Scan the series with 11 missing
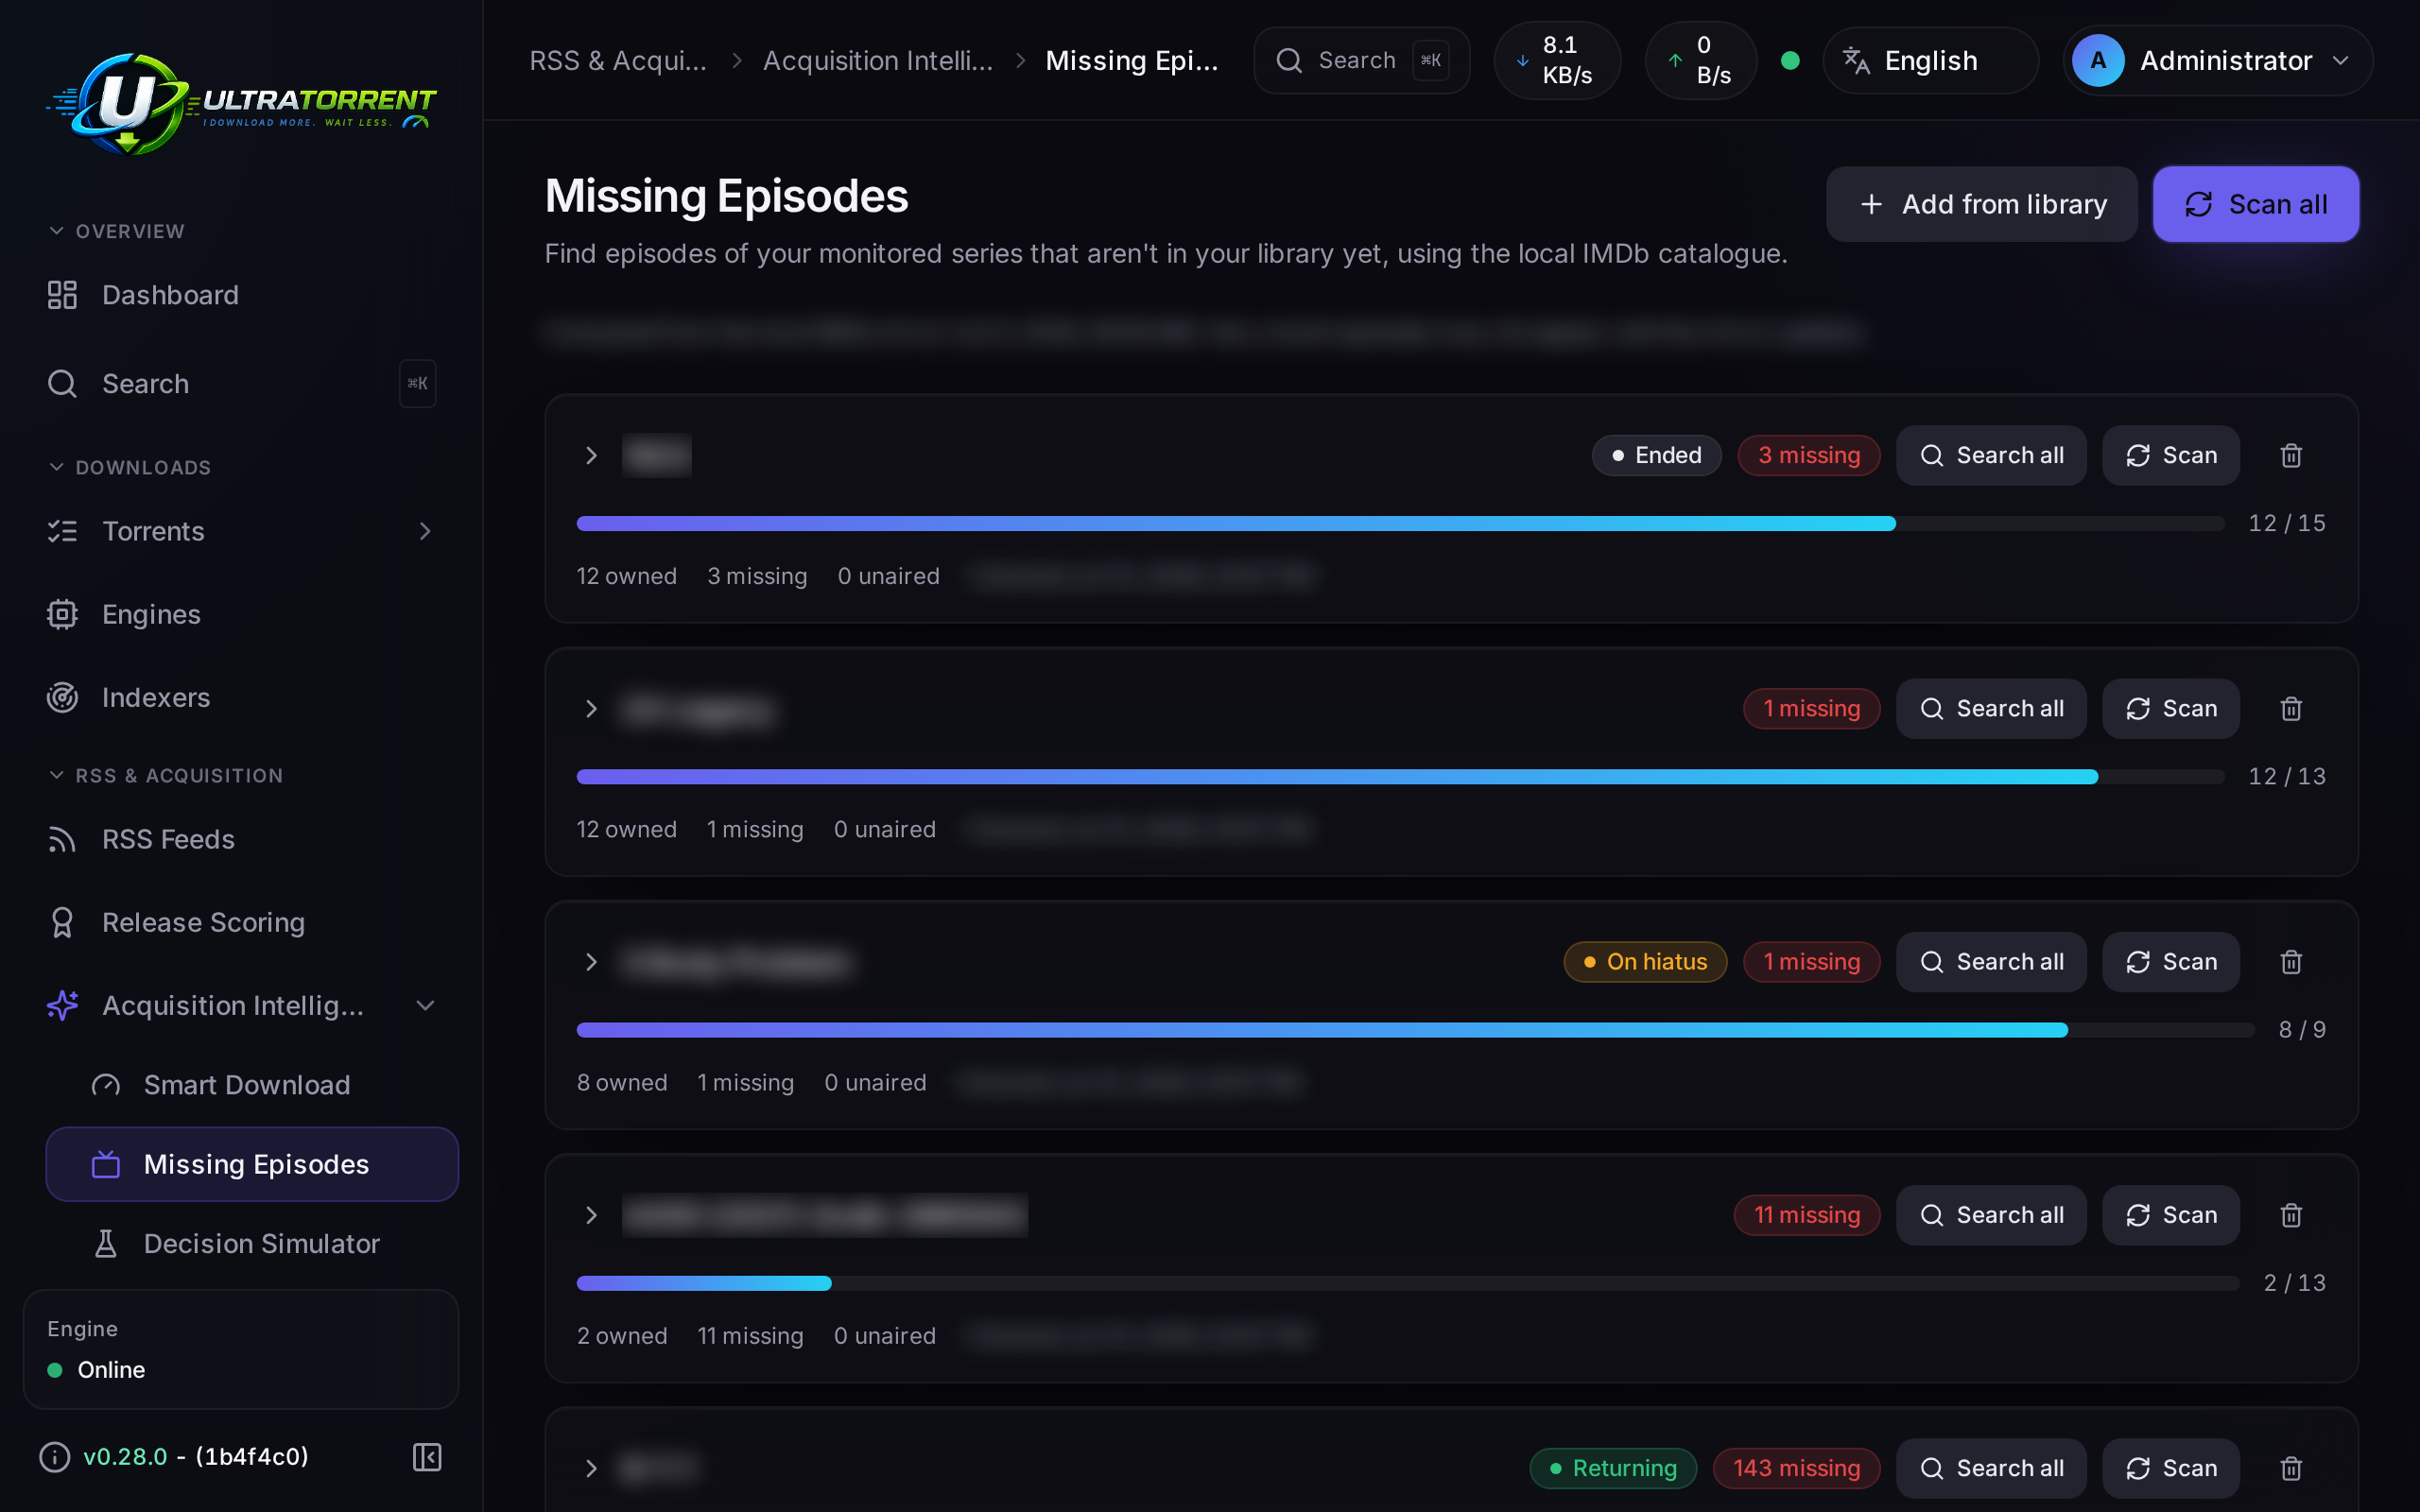This screenshot has height=1512, width=2420. click(x=2170, y=1215)
